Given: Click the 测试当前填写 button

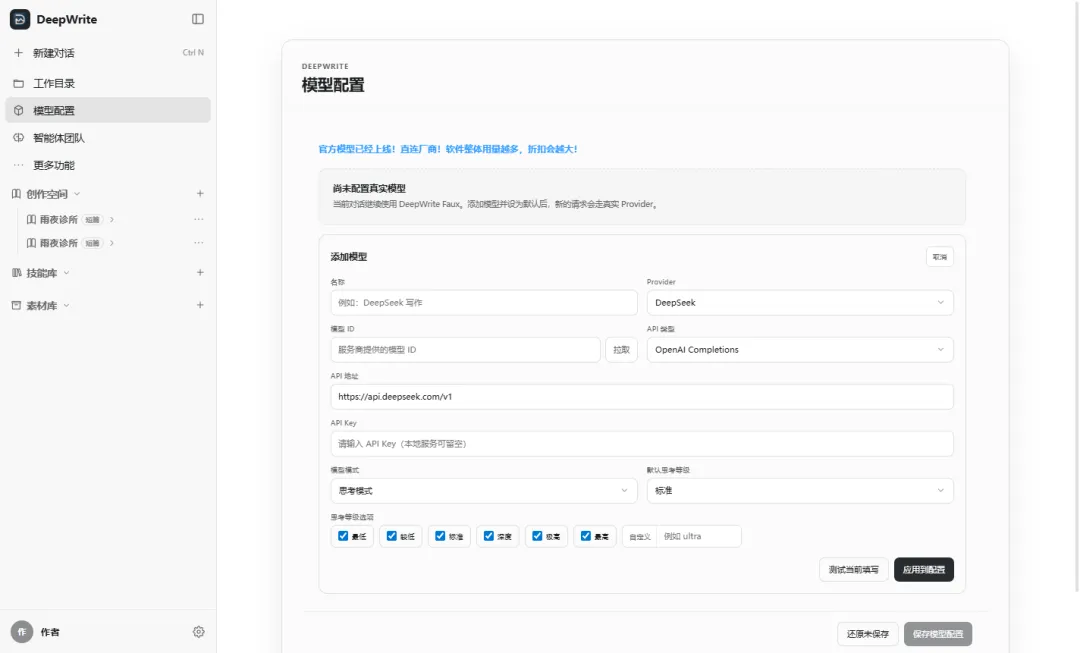Looking at the screenshot, I should 853,570.
